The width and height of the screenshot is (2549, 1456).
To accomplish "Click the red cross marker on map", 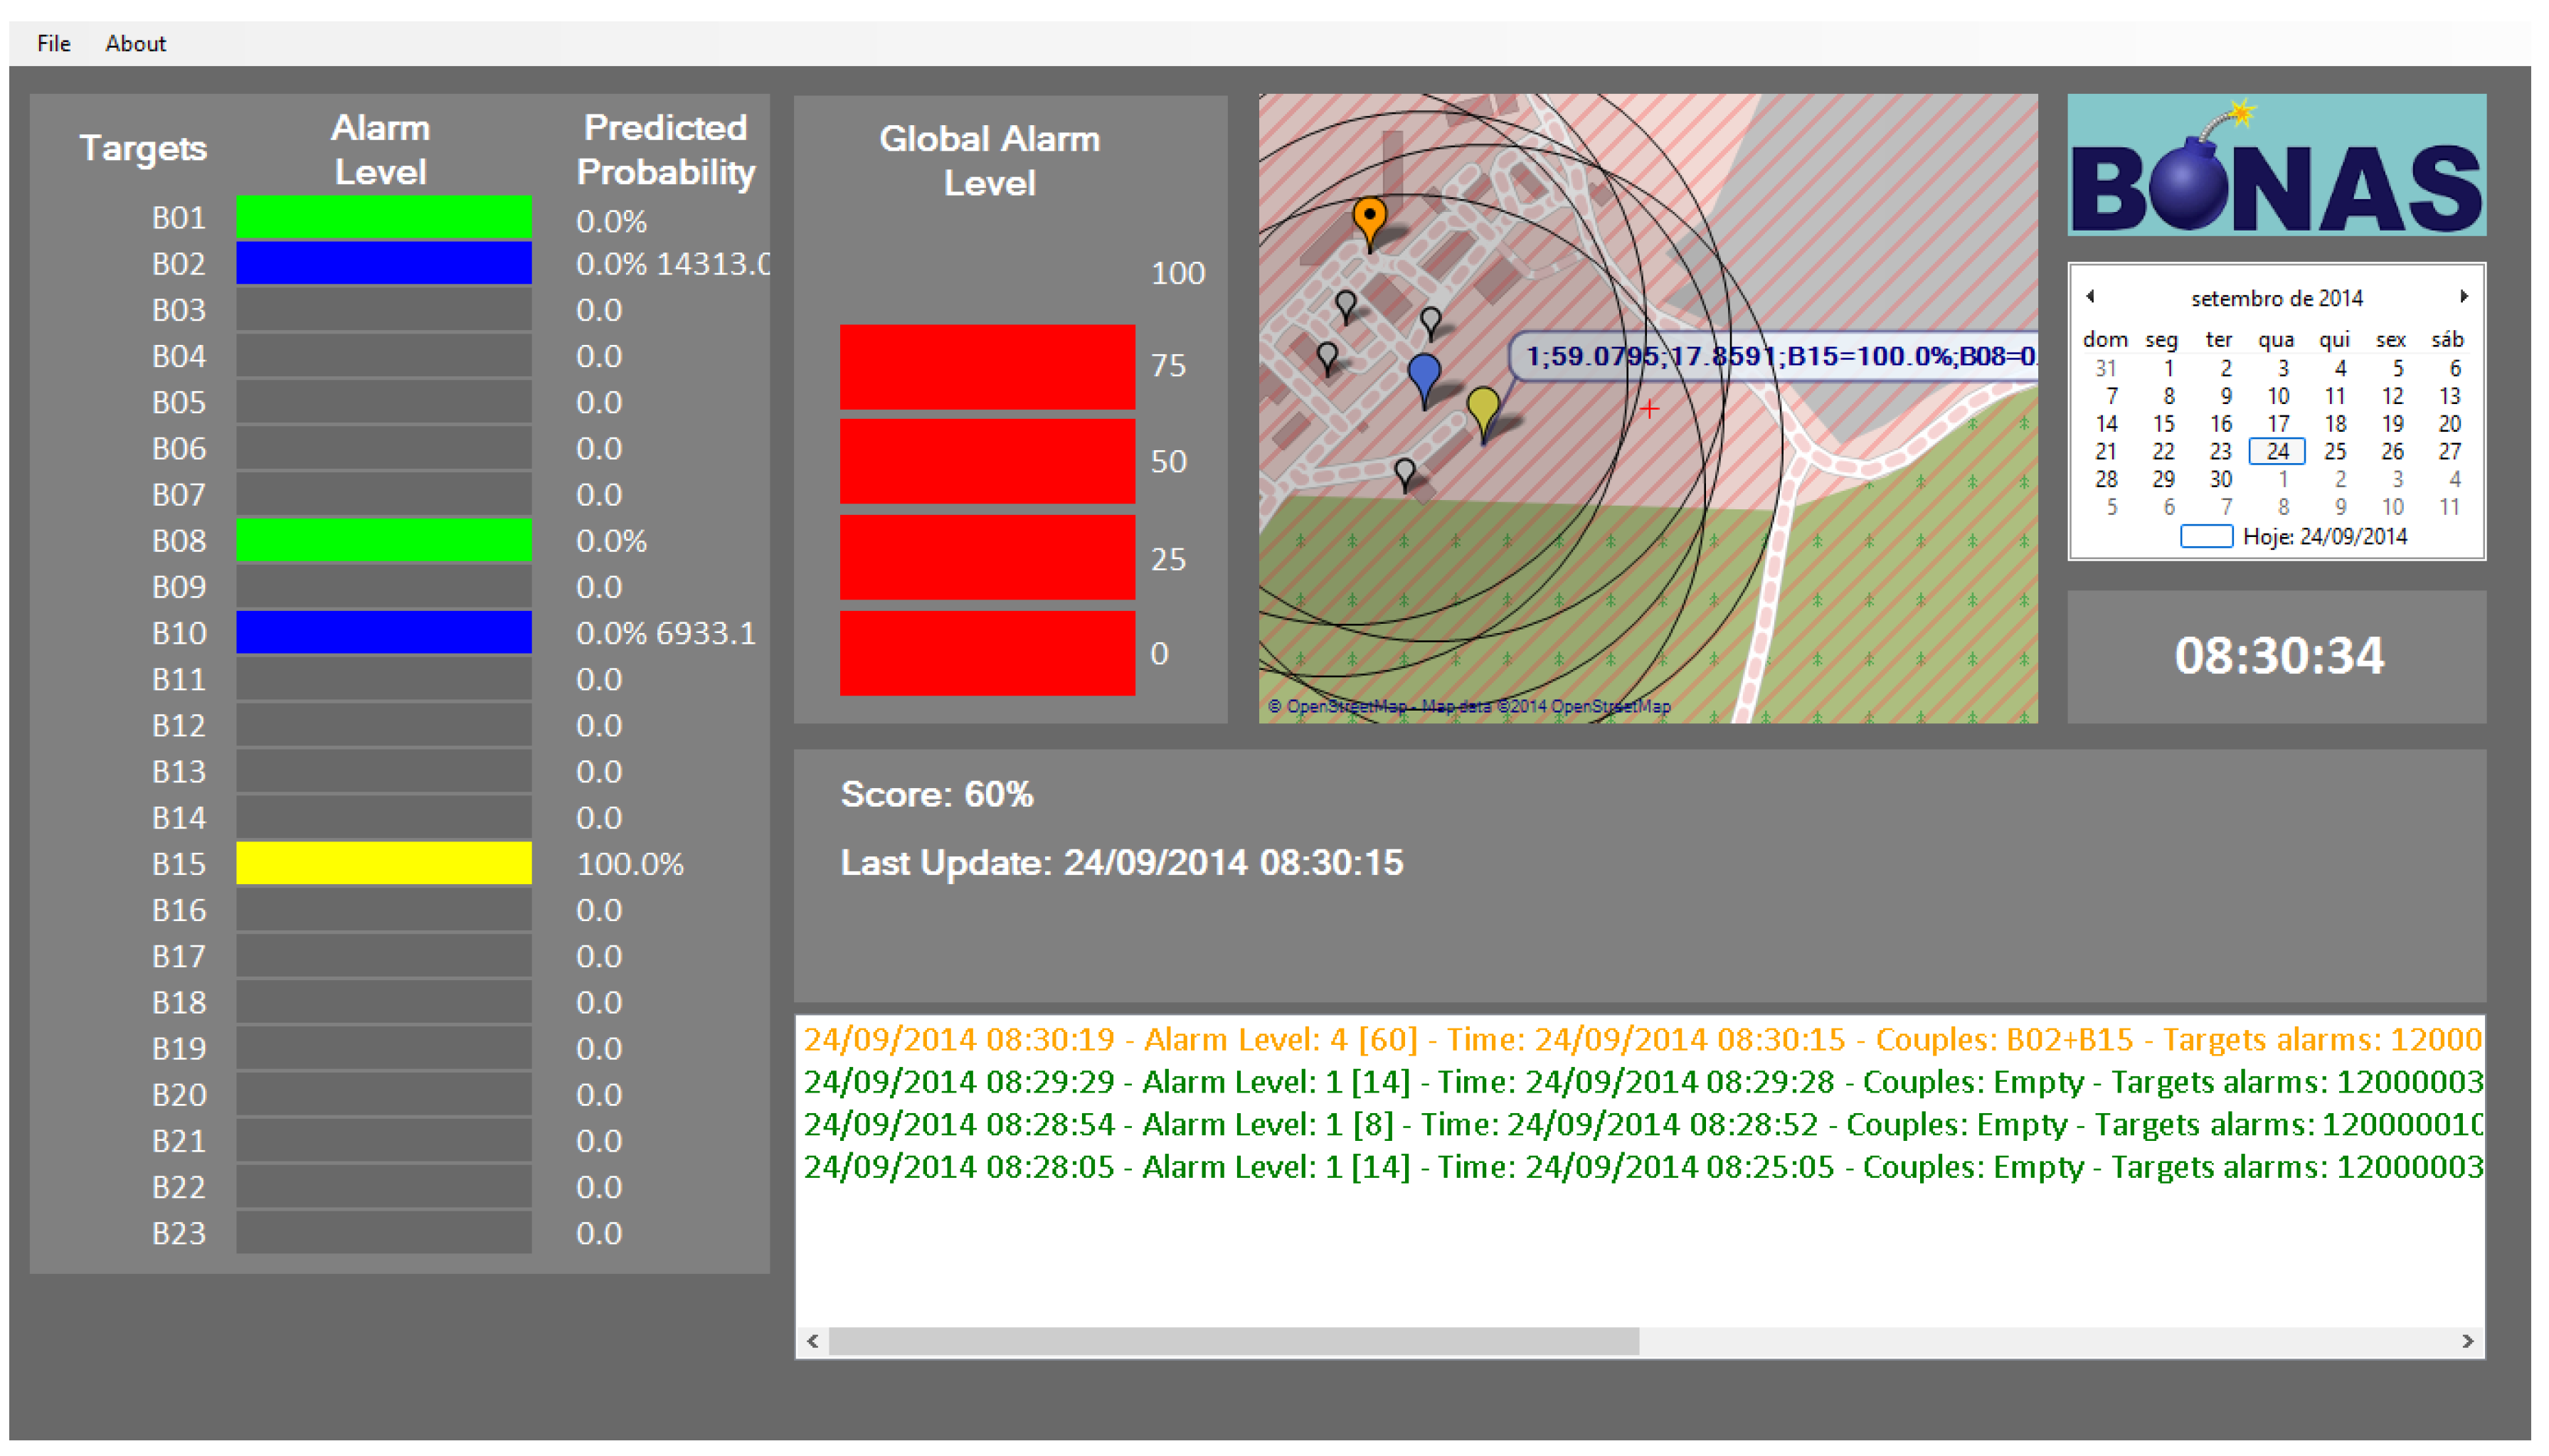I will tap(1649, 408).
